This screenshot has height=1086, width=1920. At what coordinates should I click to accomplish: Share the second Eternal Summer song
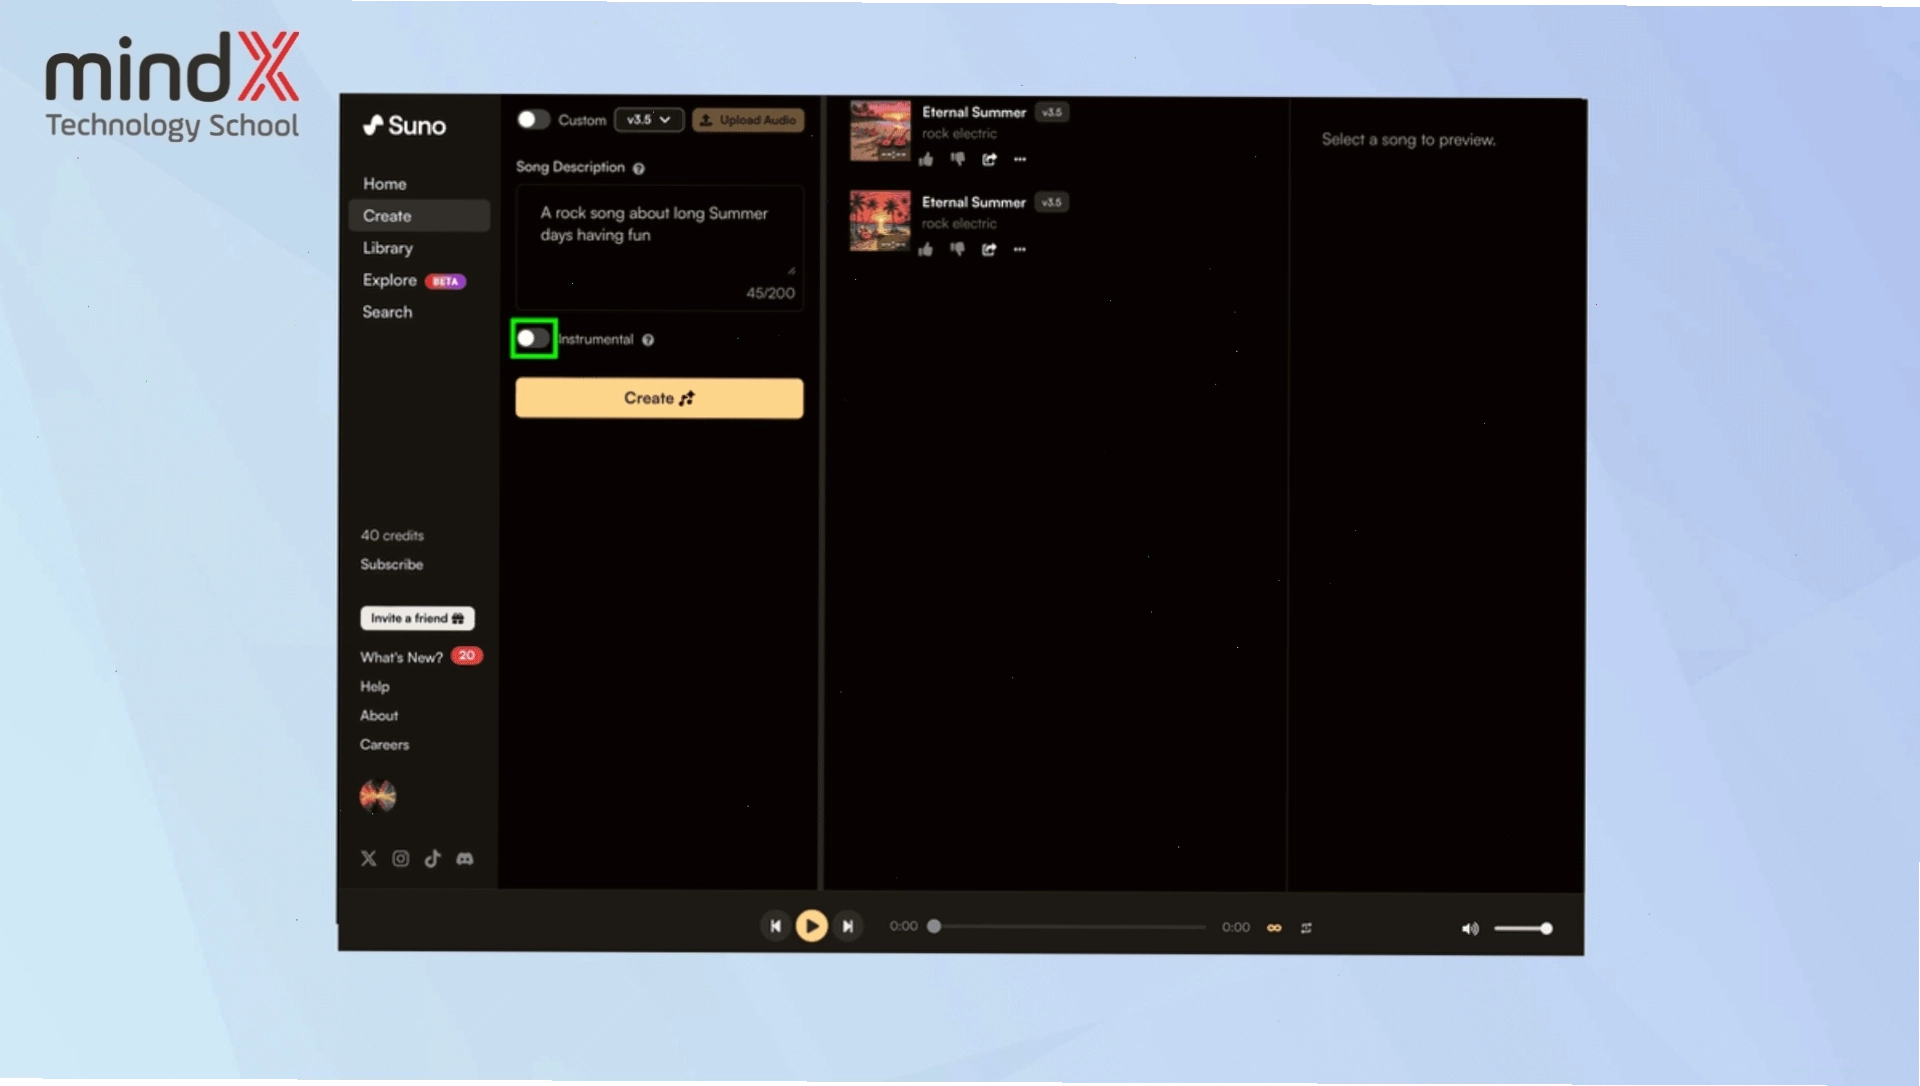pos(989,249)
